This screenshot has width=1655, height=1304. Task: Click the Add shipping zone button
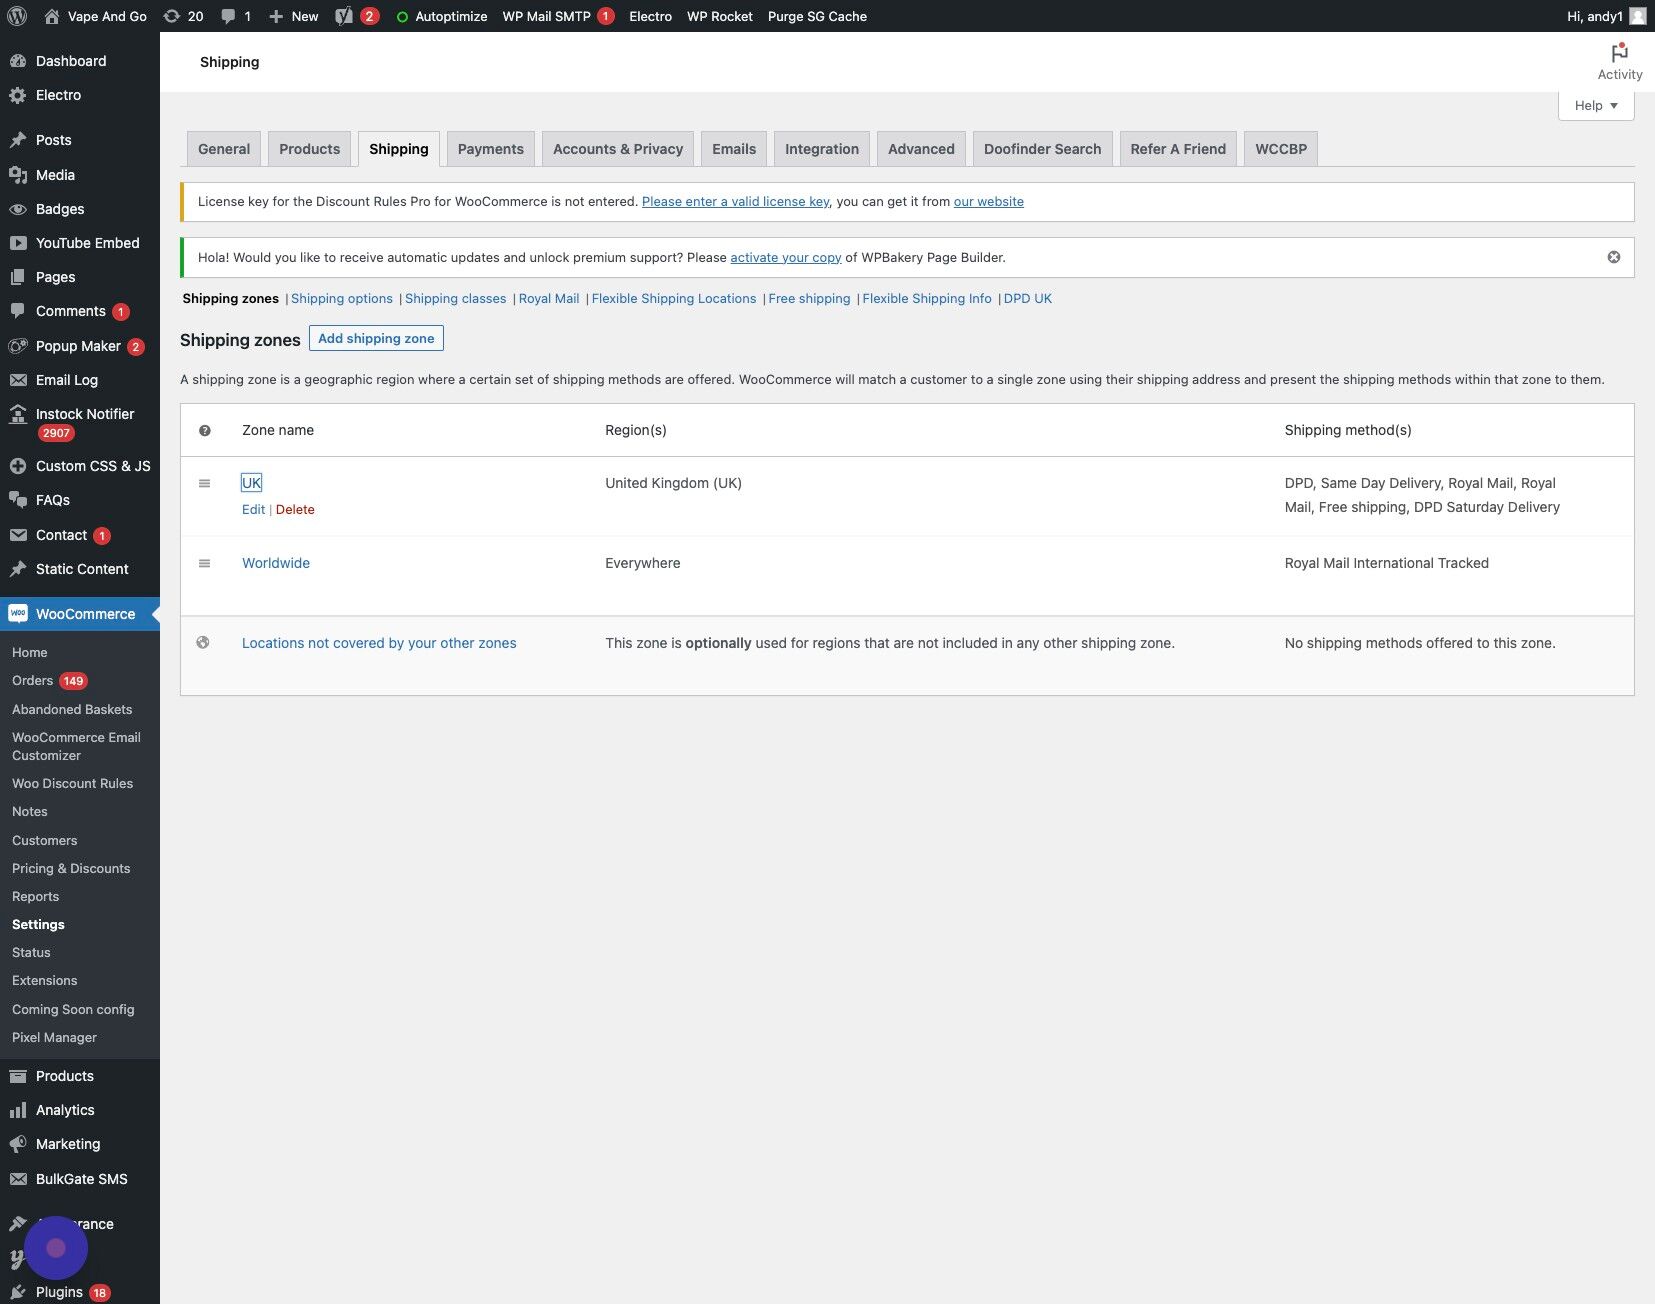point(376,338)
